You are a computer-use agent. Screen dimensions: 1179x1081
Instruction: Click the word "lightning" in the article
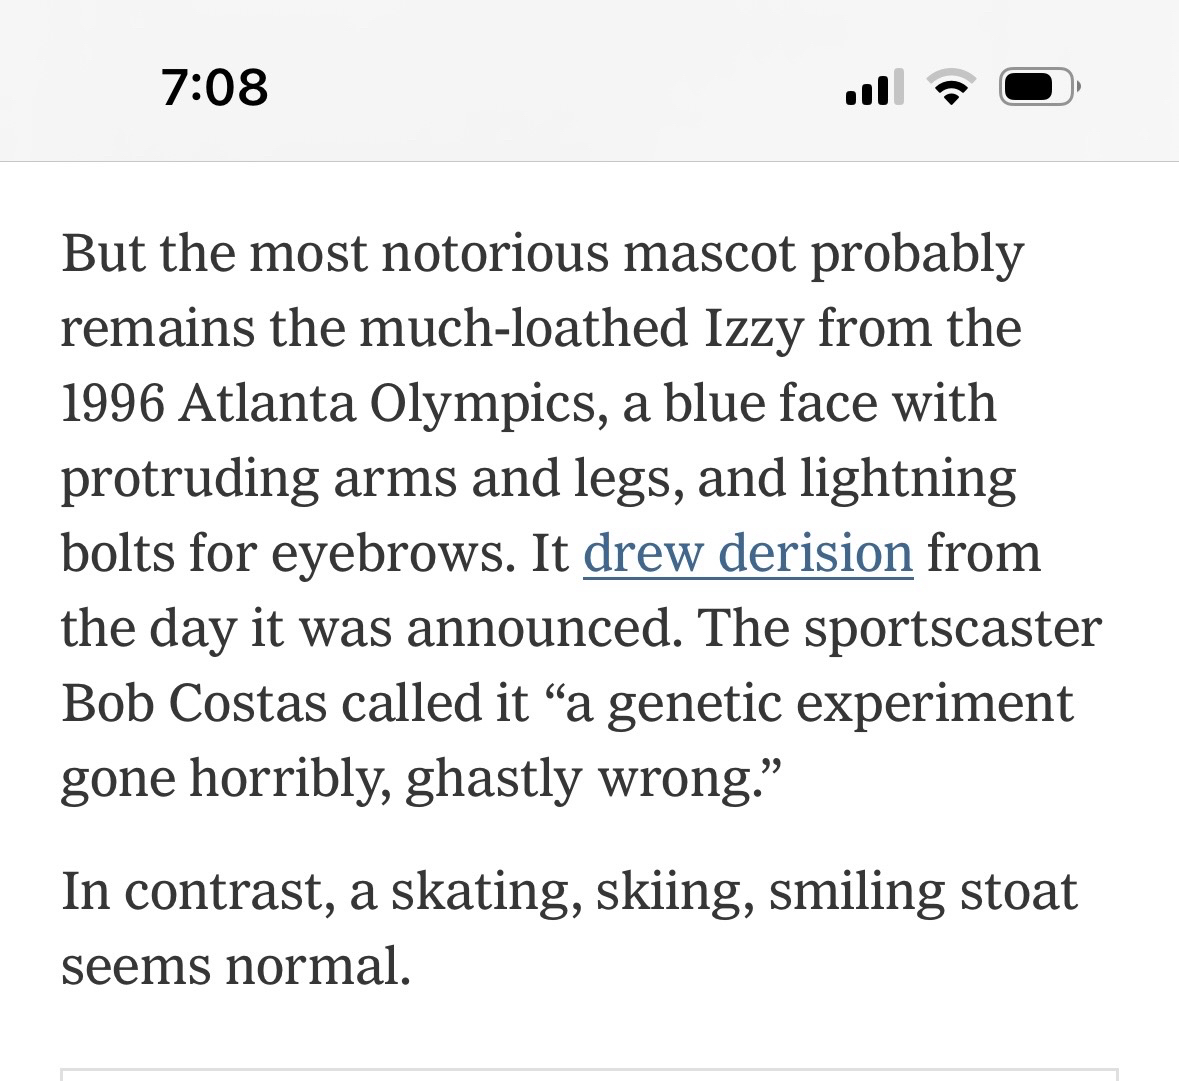(x=907, y=478)
